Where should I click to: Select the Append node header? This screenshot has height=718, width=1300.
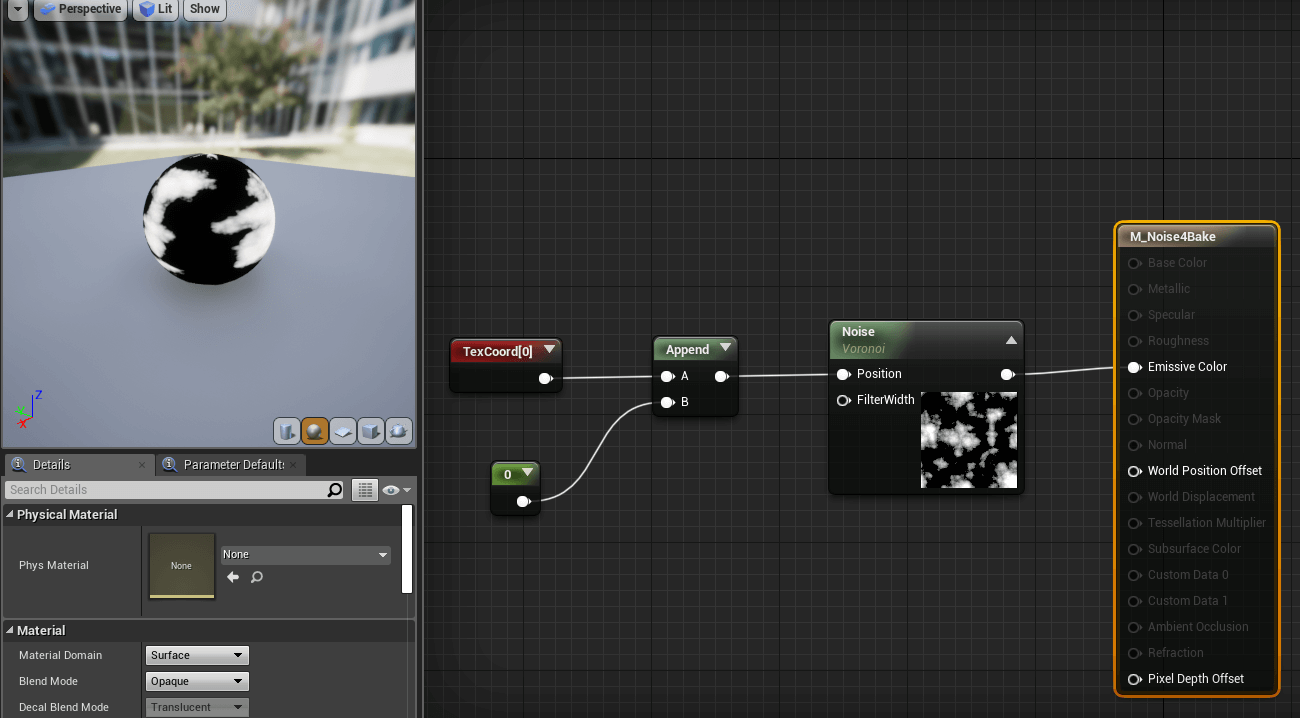pos(695,349)
